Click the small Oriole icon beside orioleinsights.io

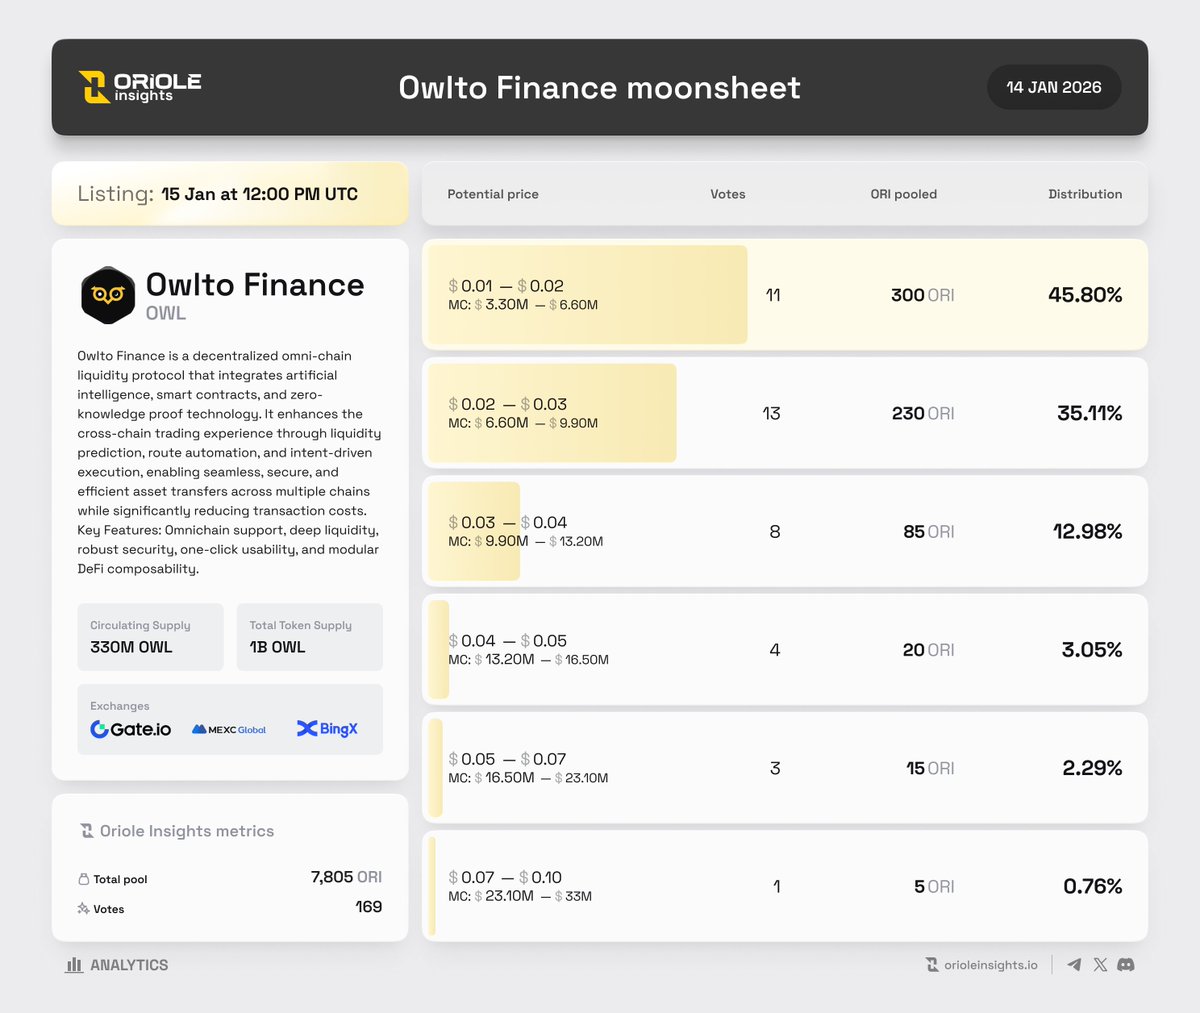(932, 965)
